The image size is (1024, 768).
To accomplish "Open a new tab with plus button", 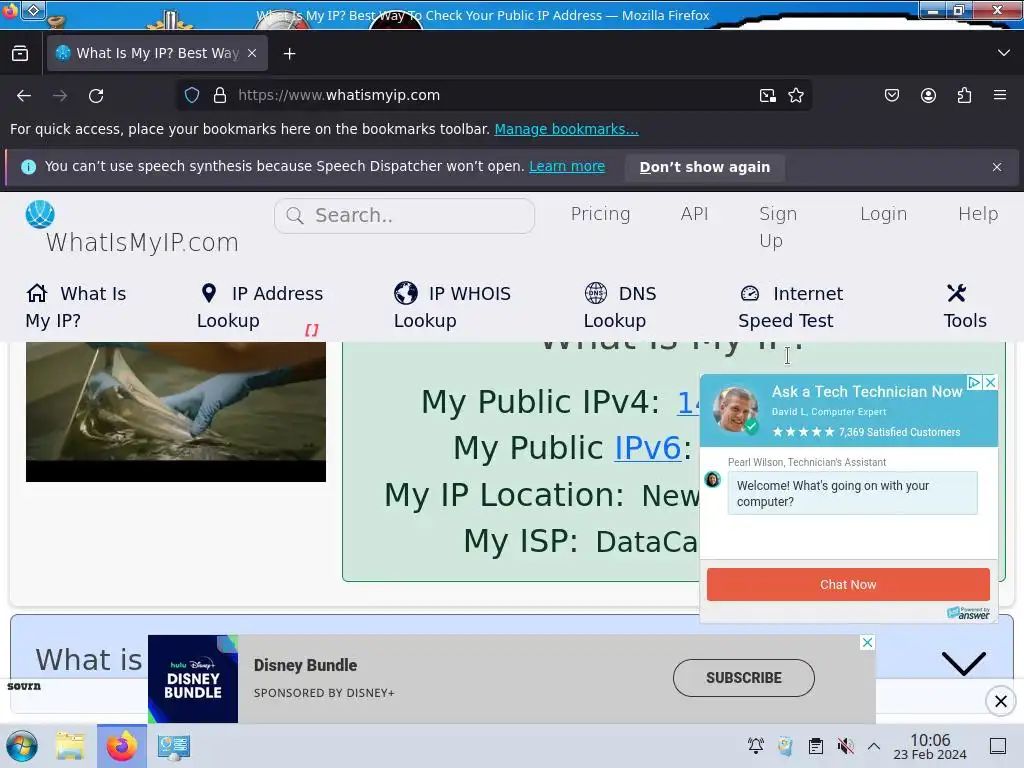I will [x=289, y=54].
